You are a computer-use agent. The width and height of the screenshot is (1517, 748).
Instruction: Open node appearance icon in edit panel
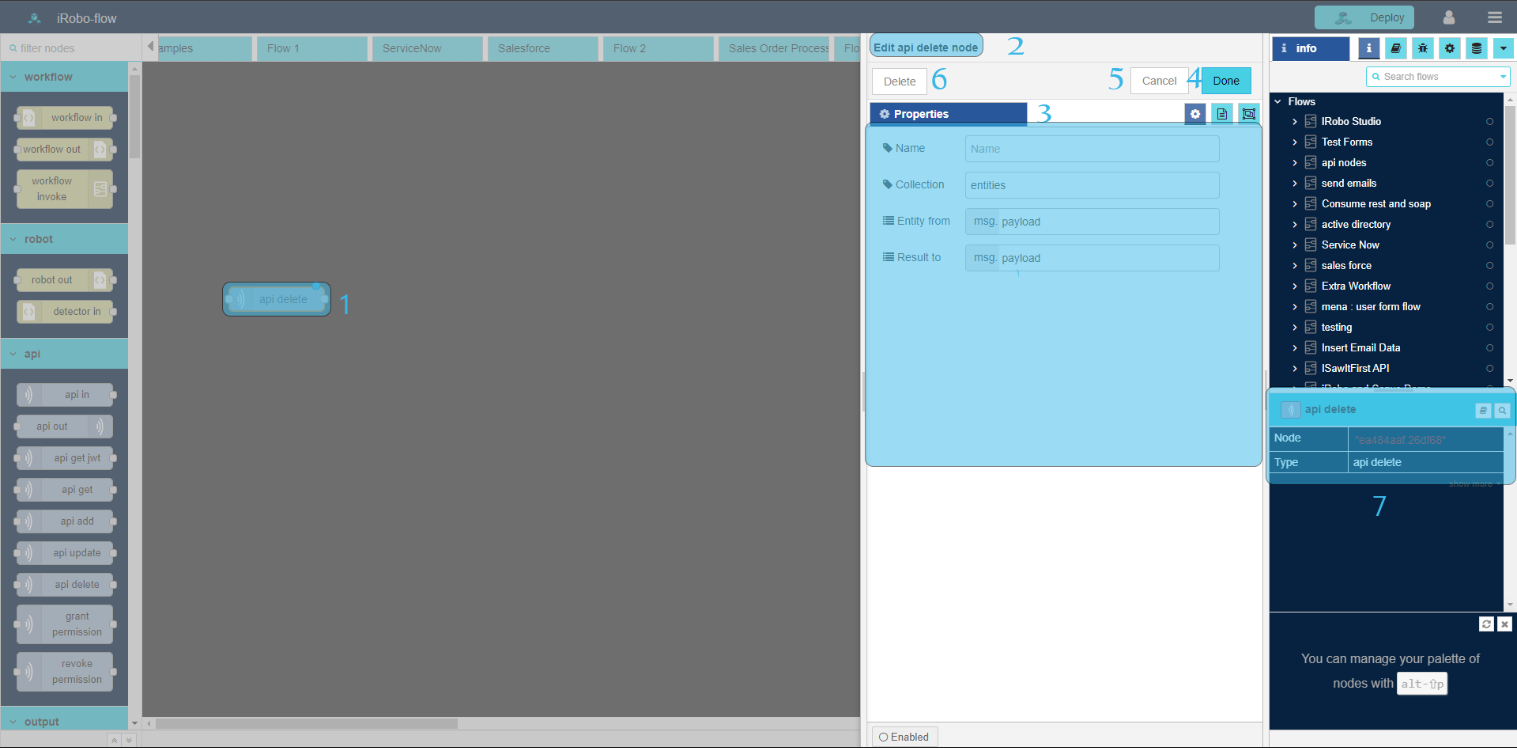click(x=1248, y=114)
